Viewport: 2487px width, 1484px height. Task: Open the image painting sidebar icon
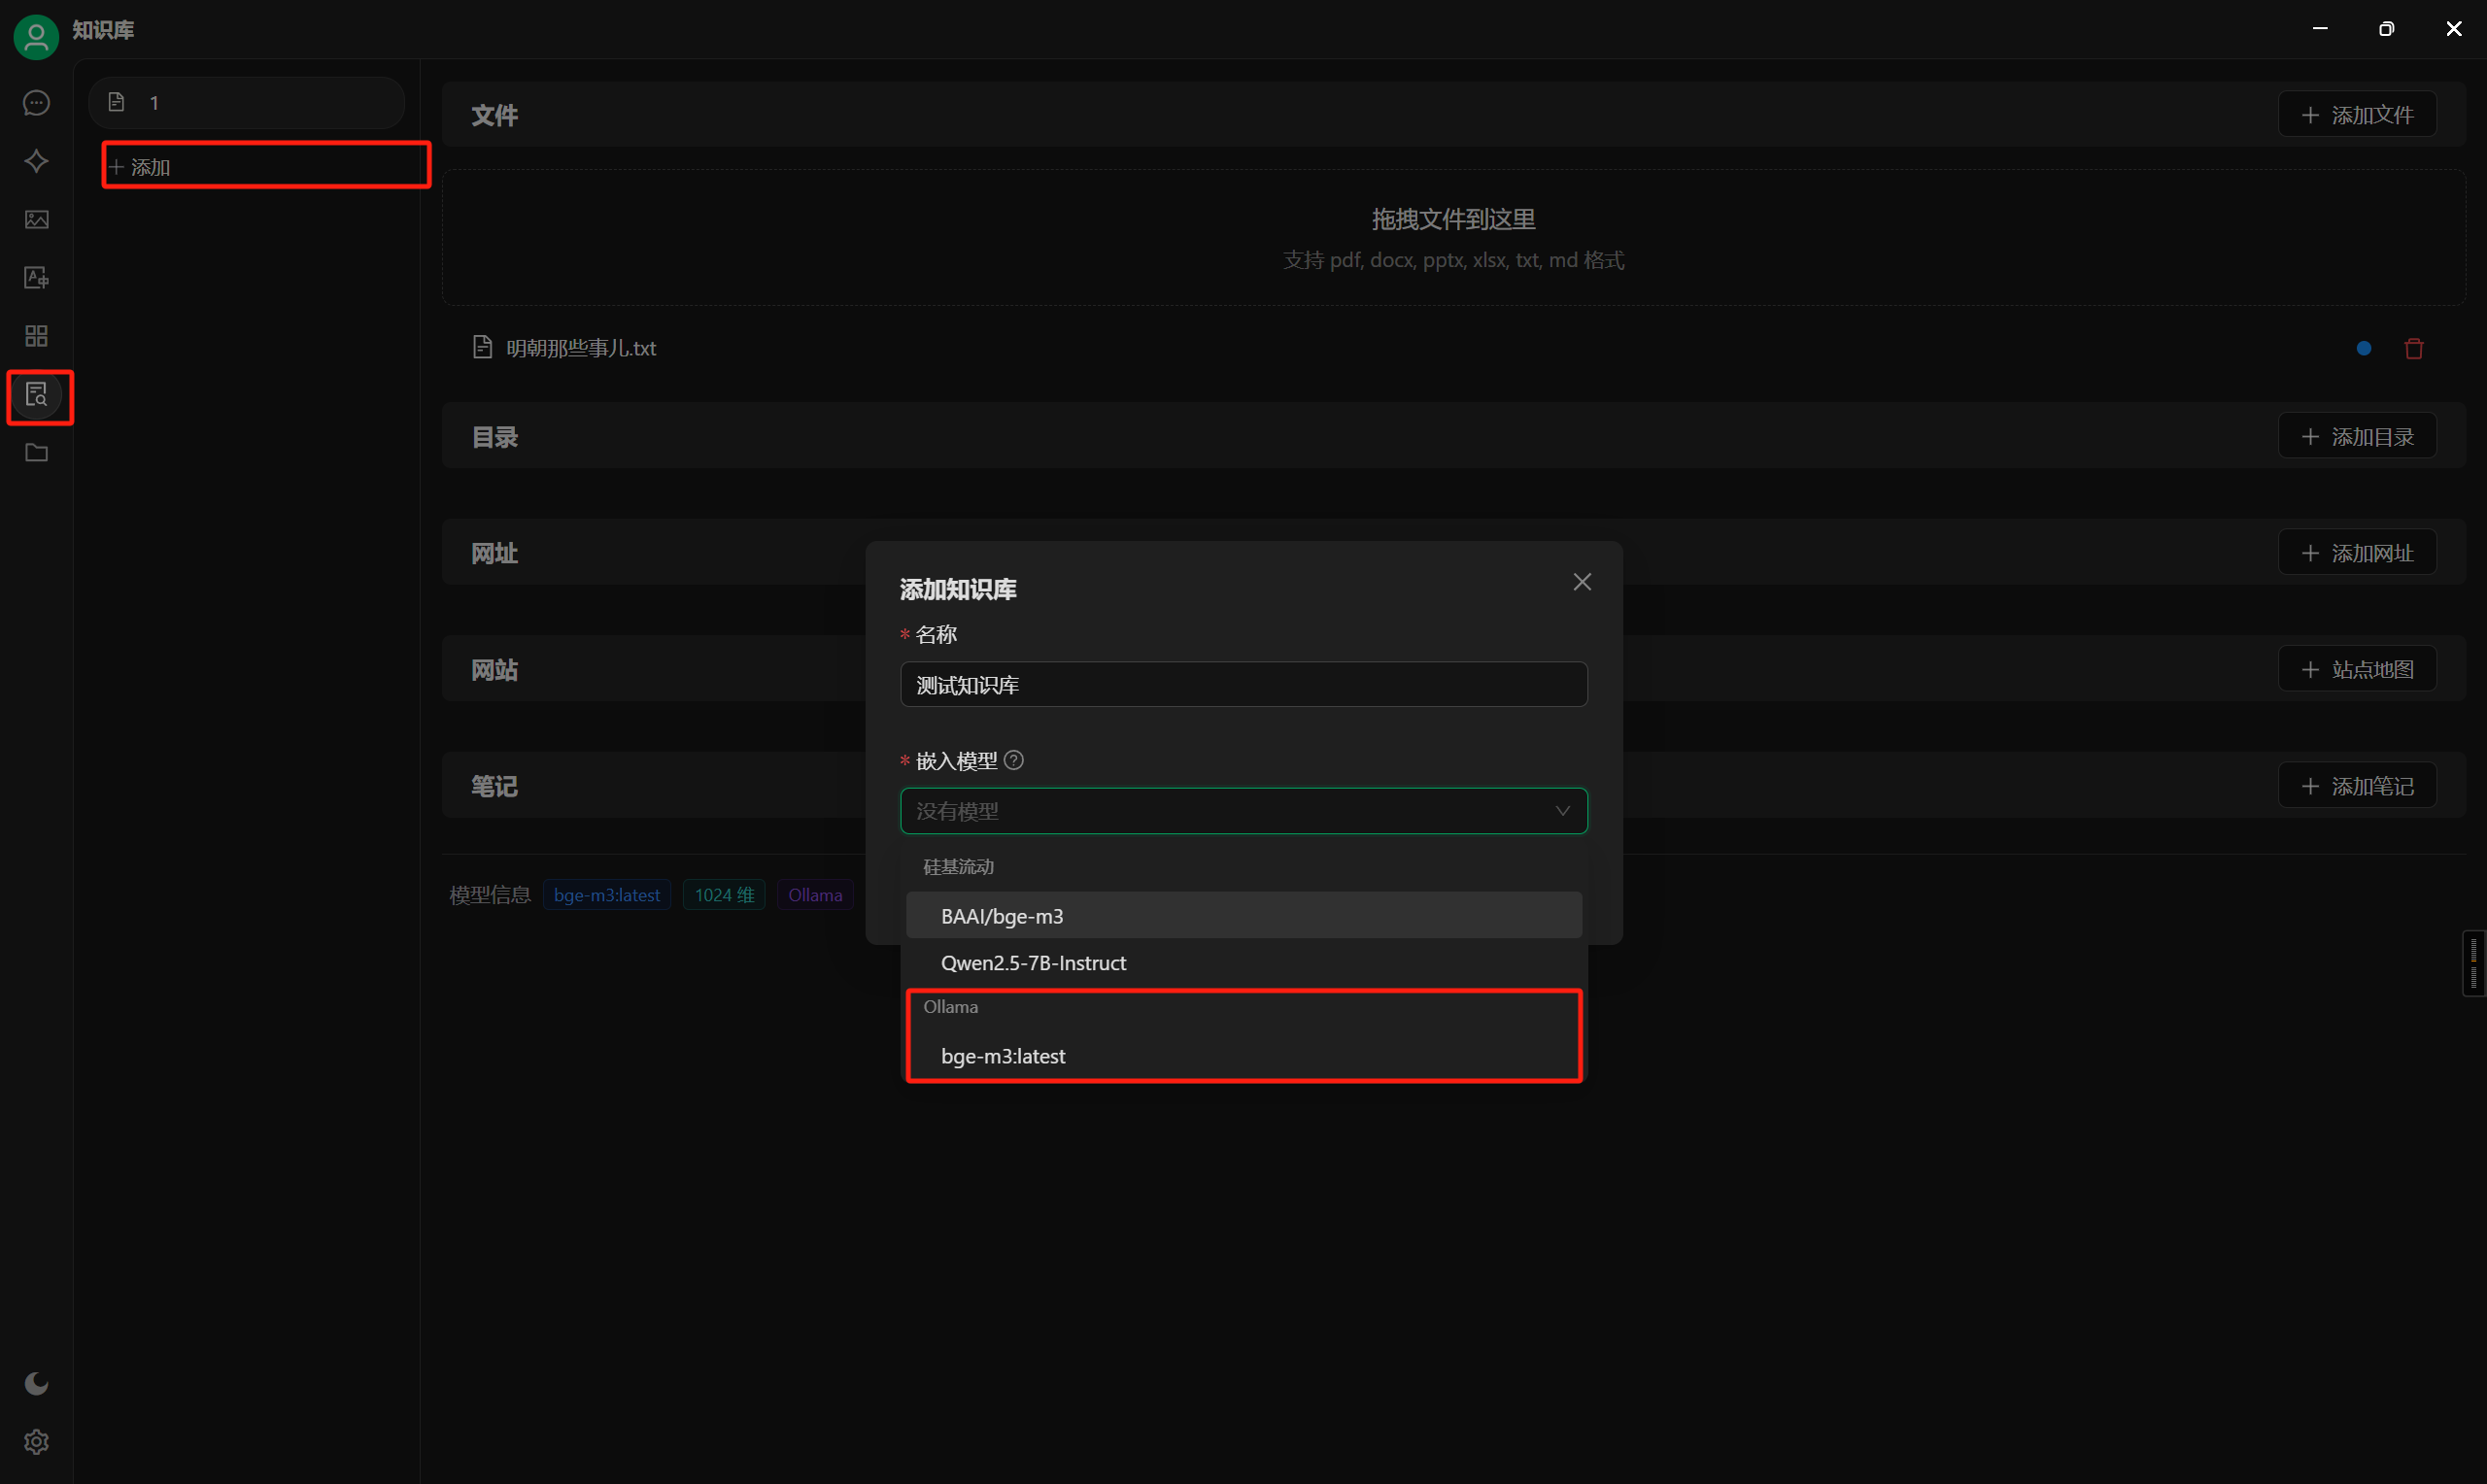[37, 219]
